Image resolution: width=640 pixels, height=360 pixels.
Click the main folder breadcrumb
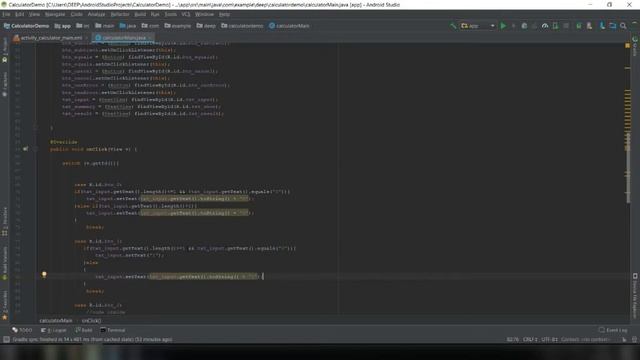pyautogui.click(x=105, y=26)
